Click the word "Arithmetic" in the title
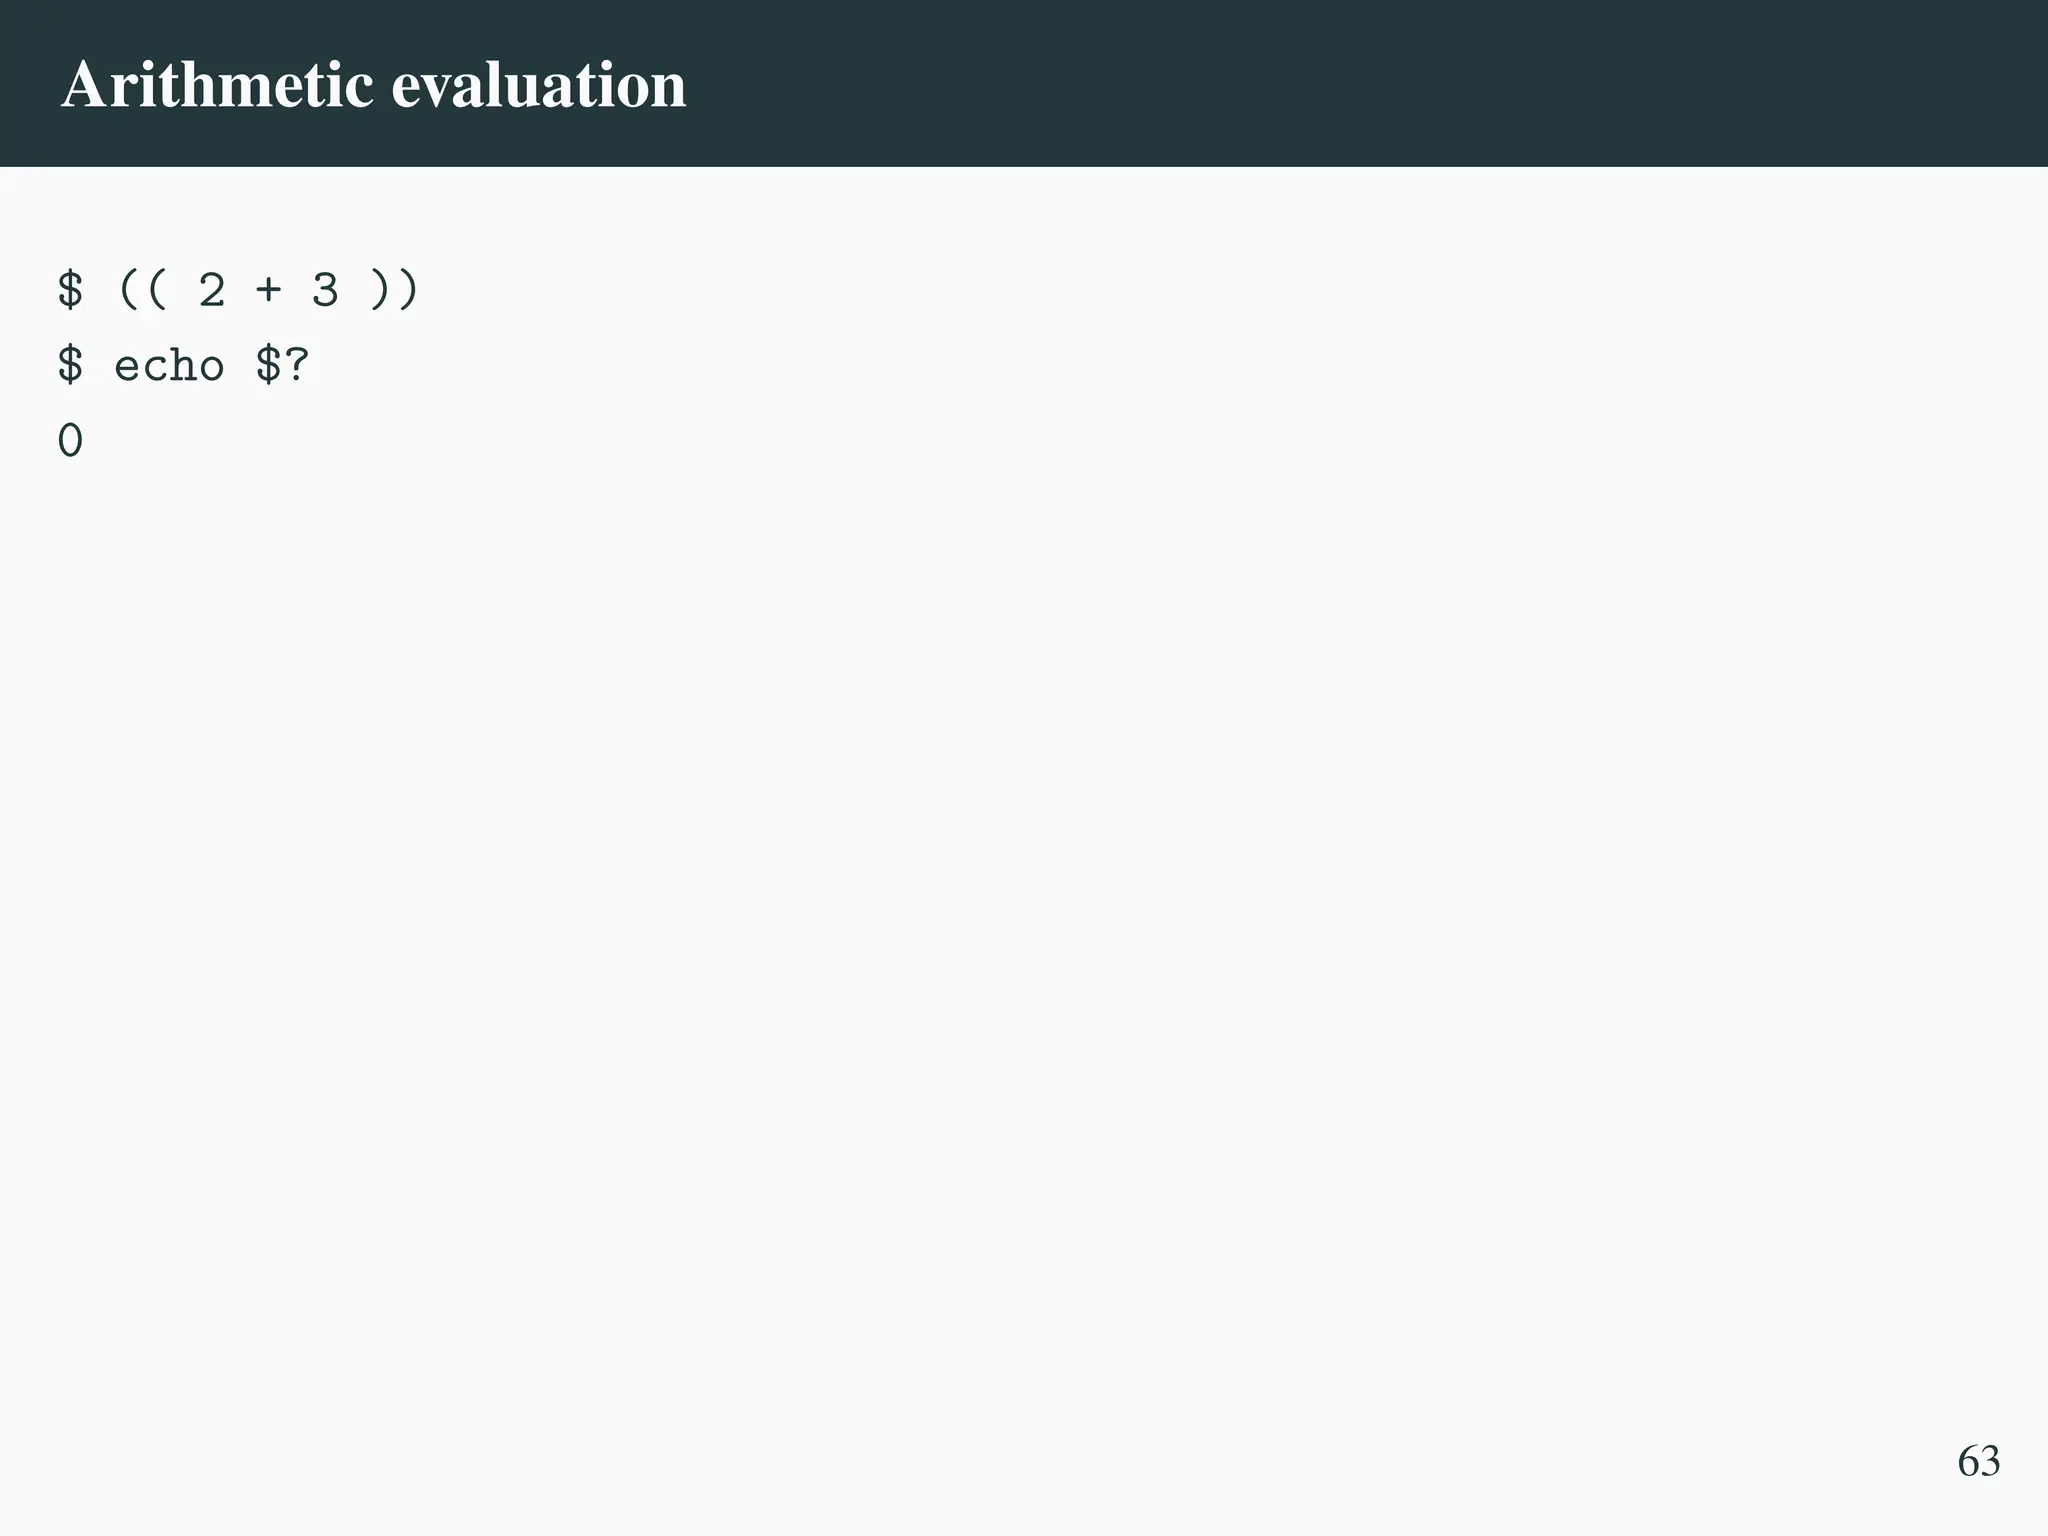The image size is (2048, 1536). tap(217, 84)
